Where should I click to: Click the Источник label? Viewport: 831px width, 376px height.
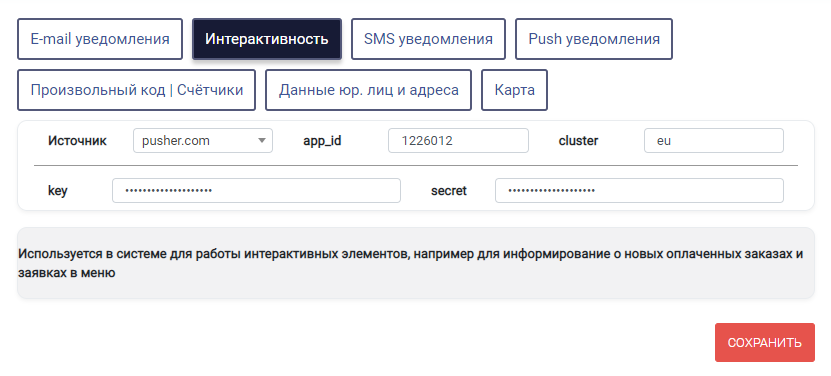coord(77,141)
